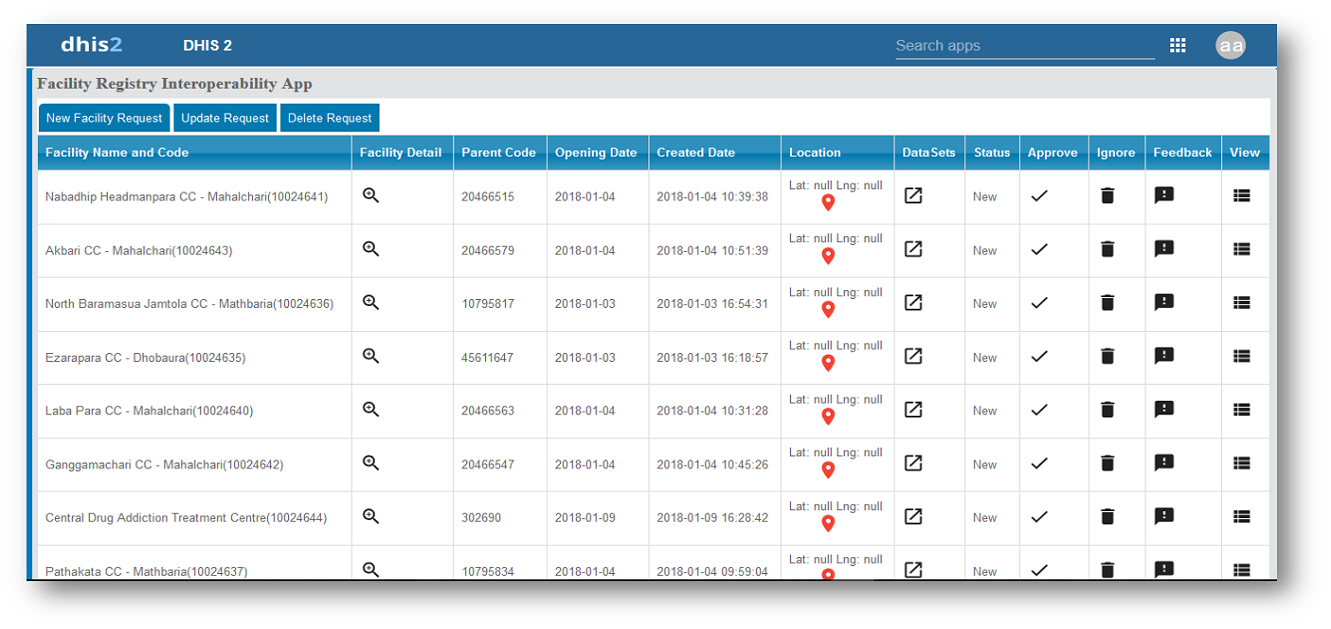Image resolution: width=1331 pixels, height=629 pixels.
Task: Open feedback for North Baramasua Jamtola CC
Action: pyautogui.click(x=1164, y=302)
